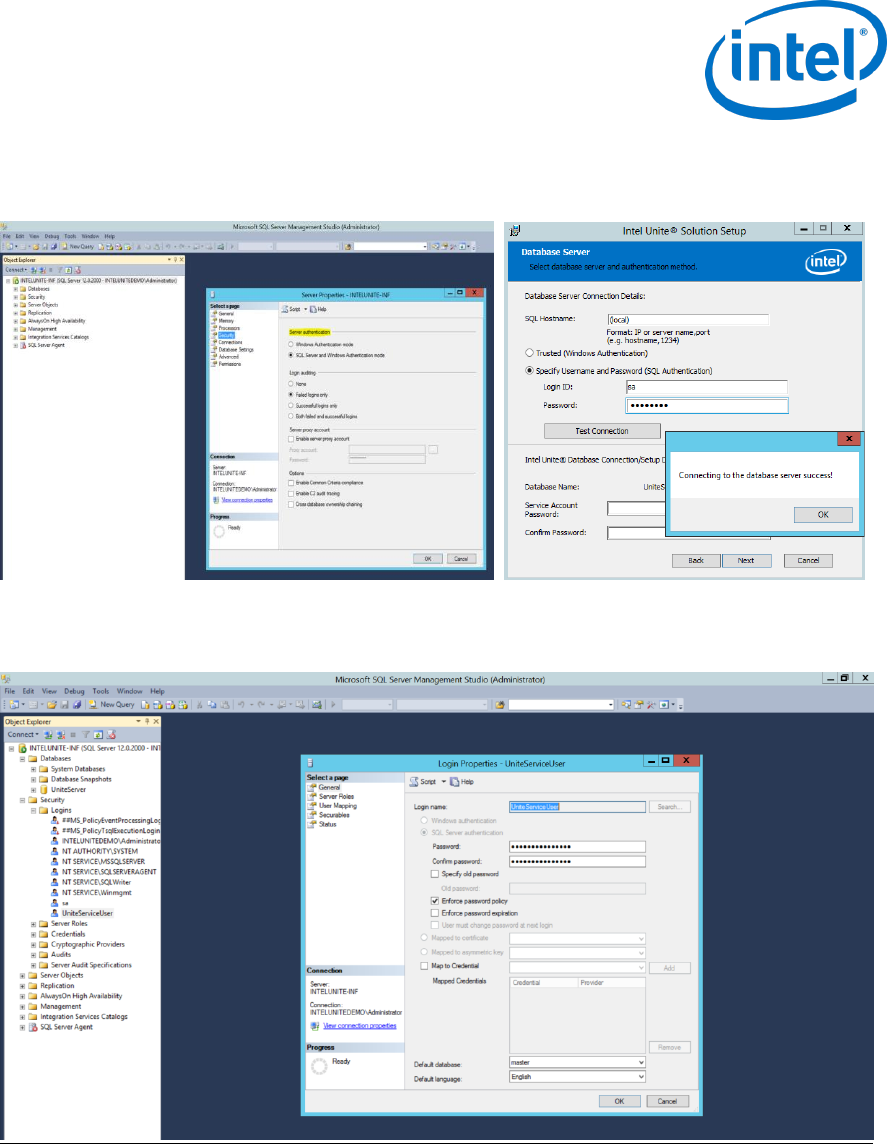Click New Query in the lower SSMS toolbar

click(x=112, y=705)
